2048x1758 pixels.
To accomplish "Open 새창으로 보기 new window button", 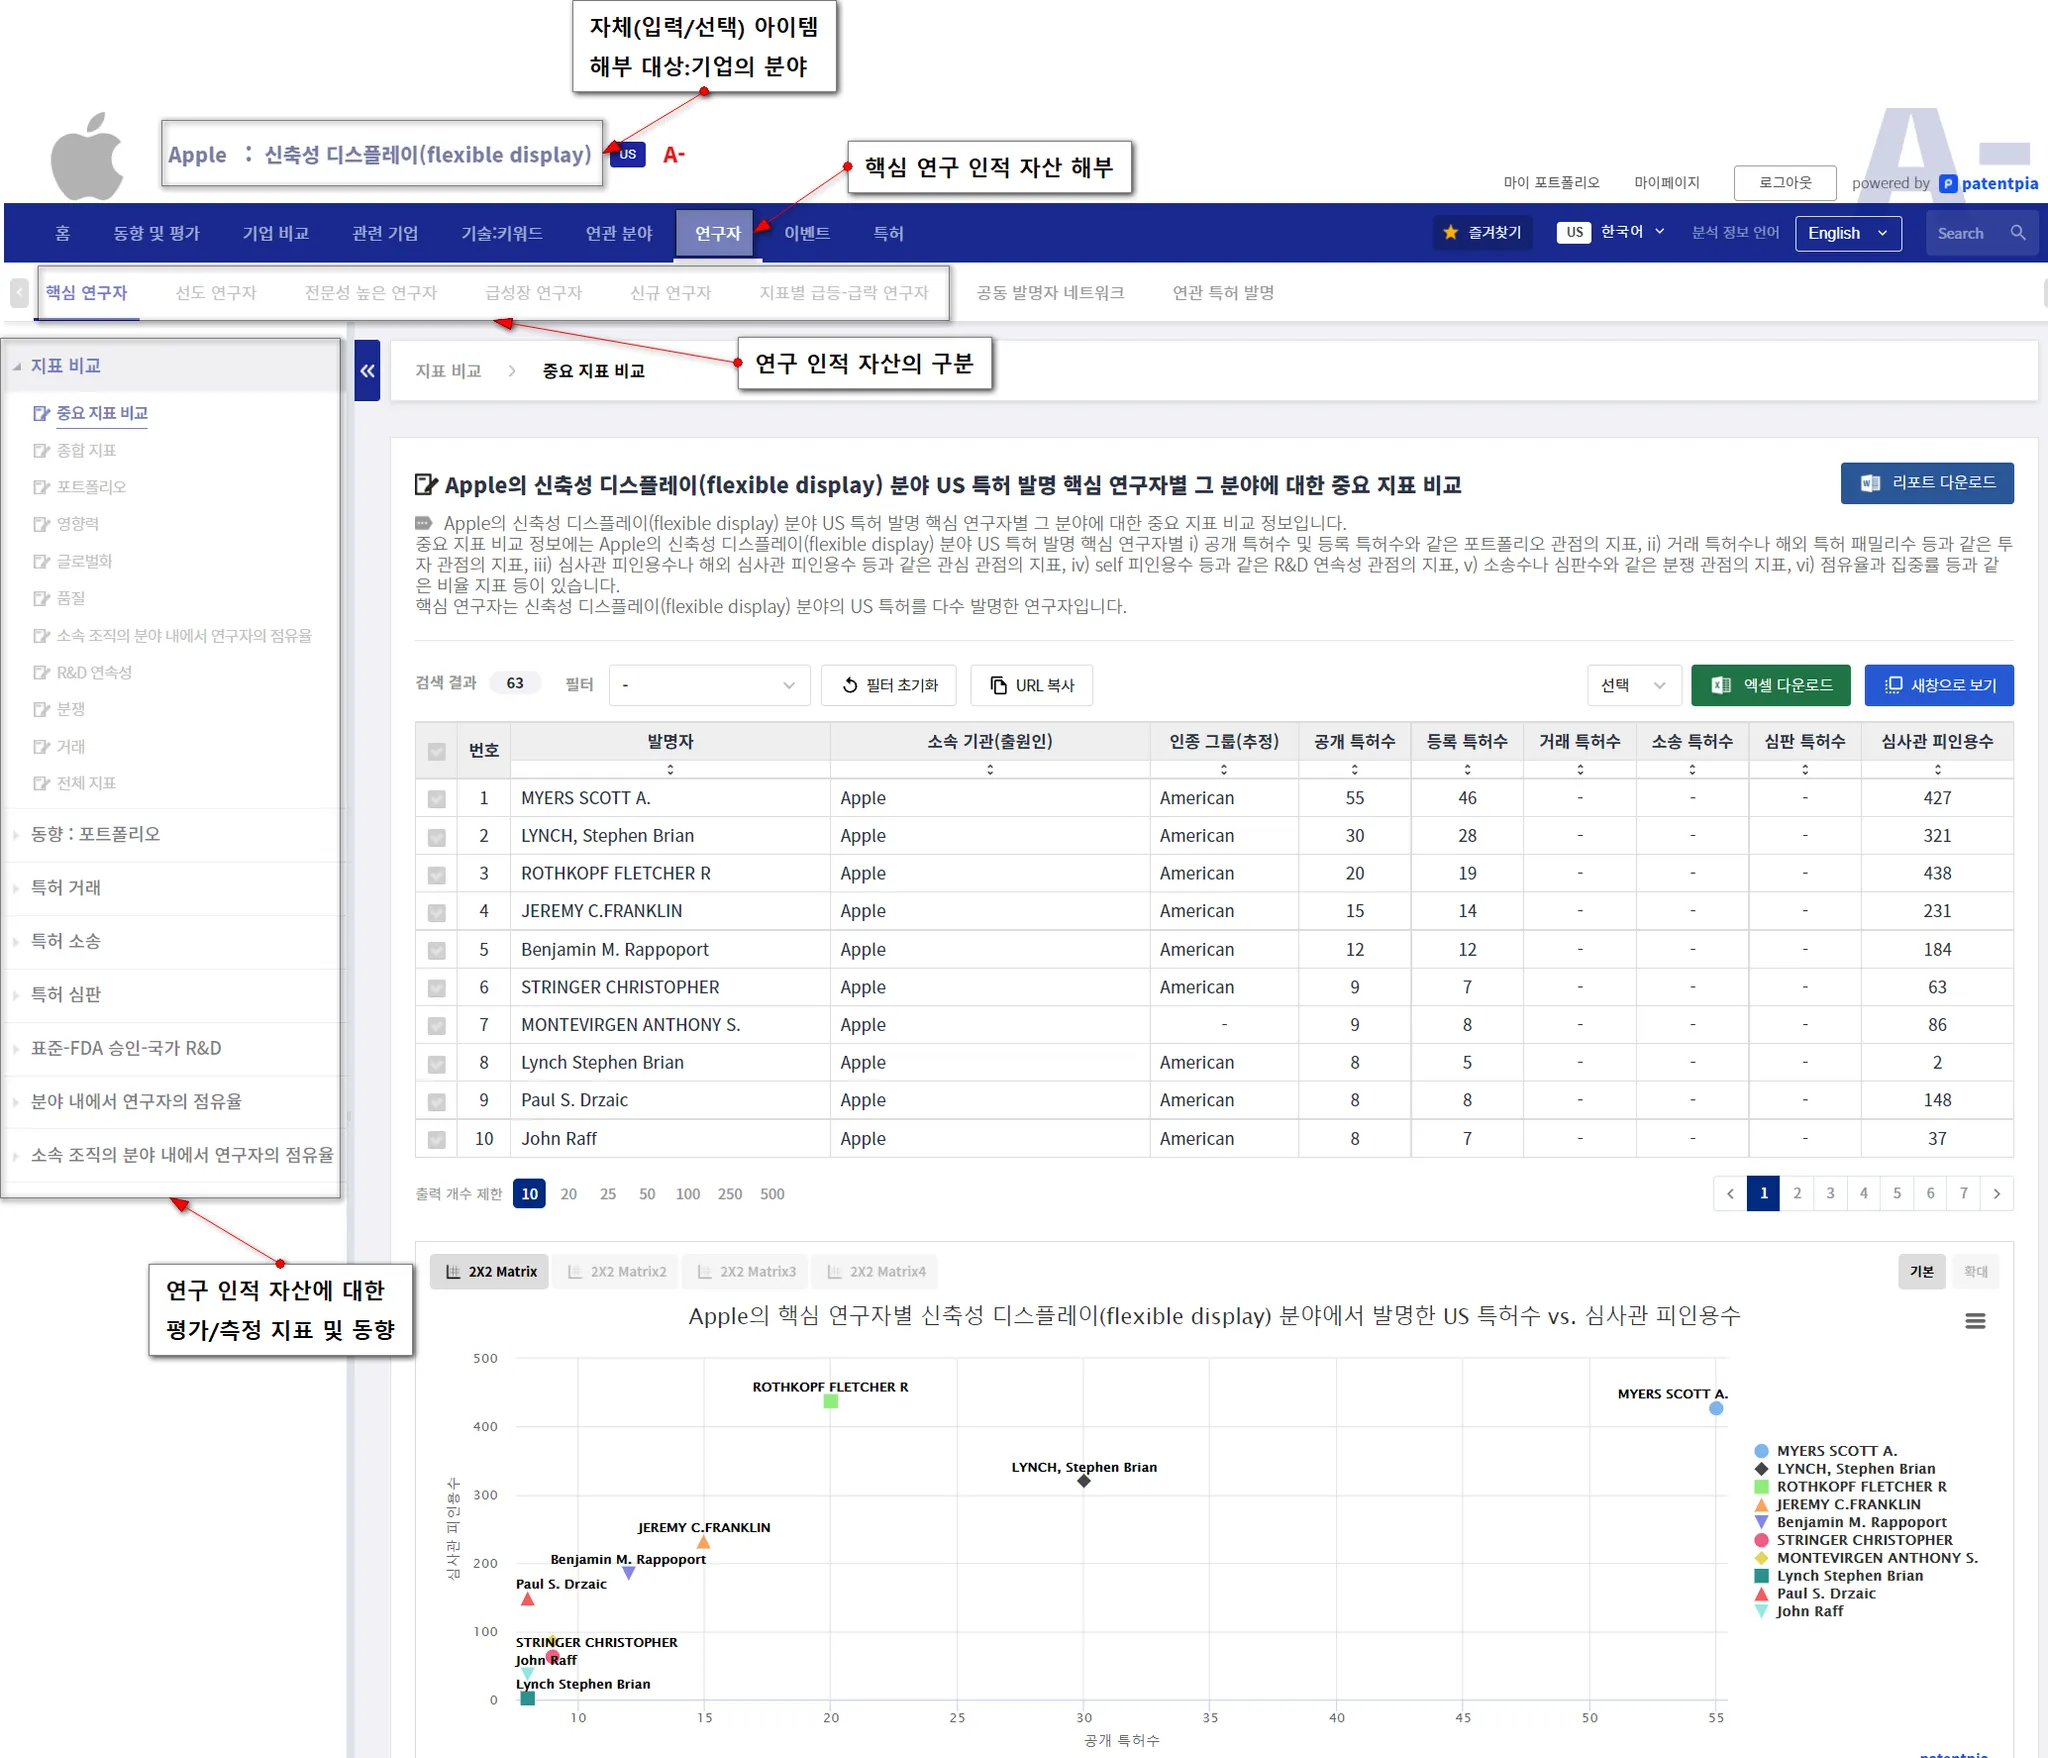I will [x=1938, y=685].
